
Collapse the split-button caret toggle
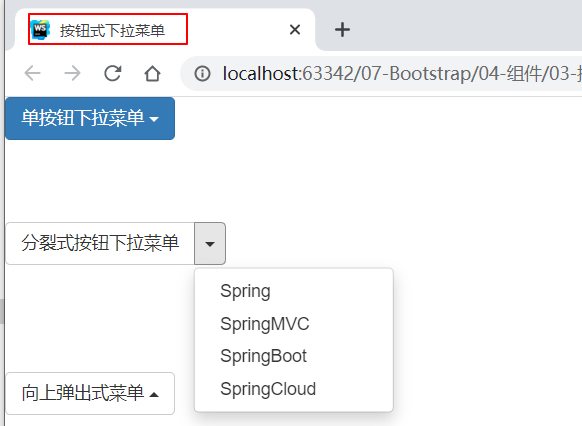pos(210,243)
